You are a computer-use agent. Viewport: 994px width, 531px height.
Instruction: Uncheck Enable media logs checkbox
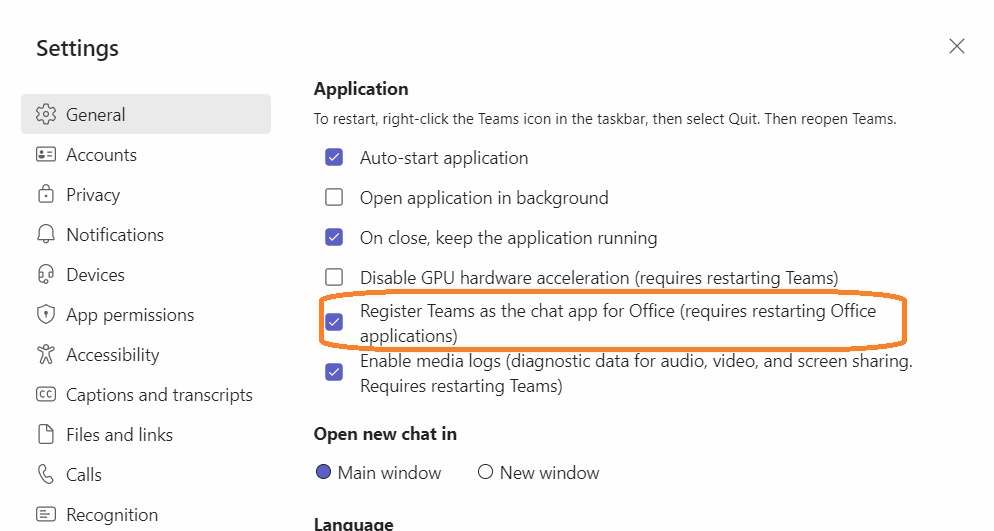pos(334,371)
